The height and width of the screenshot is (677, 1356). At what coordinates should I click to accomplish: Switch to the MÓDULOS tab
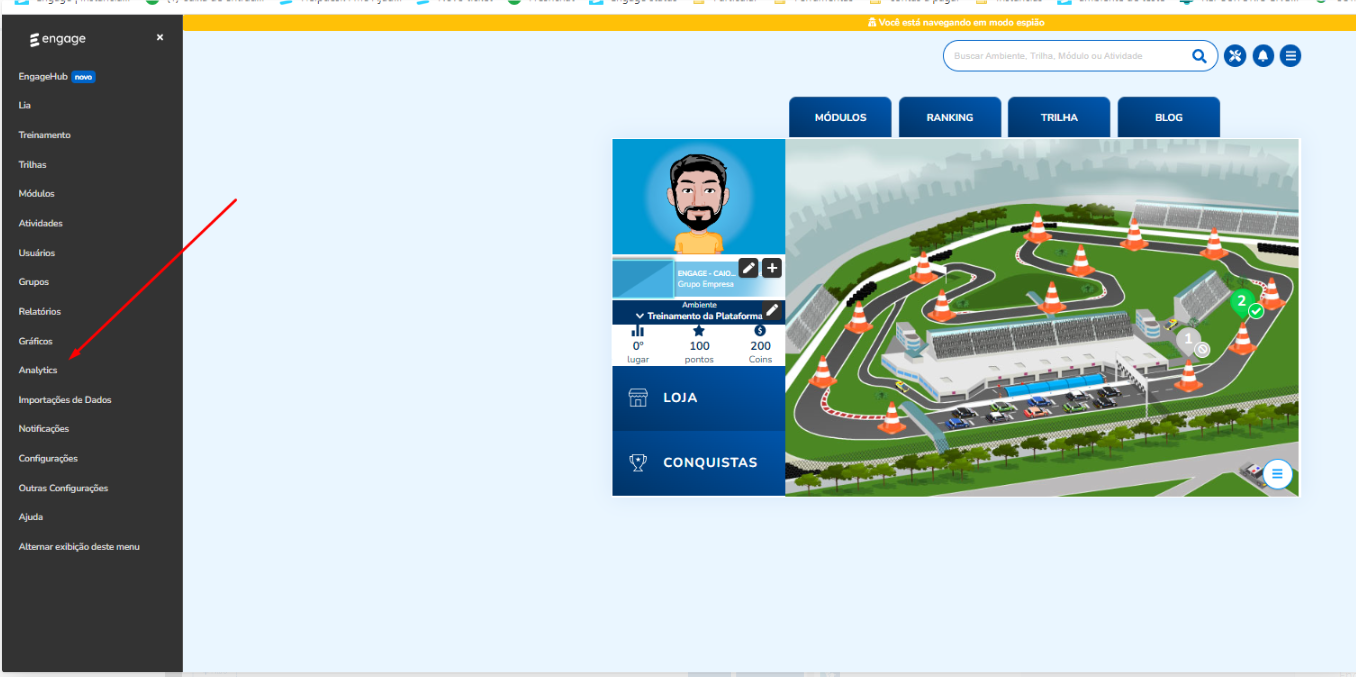(840, 117)
